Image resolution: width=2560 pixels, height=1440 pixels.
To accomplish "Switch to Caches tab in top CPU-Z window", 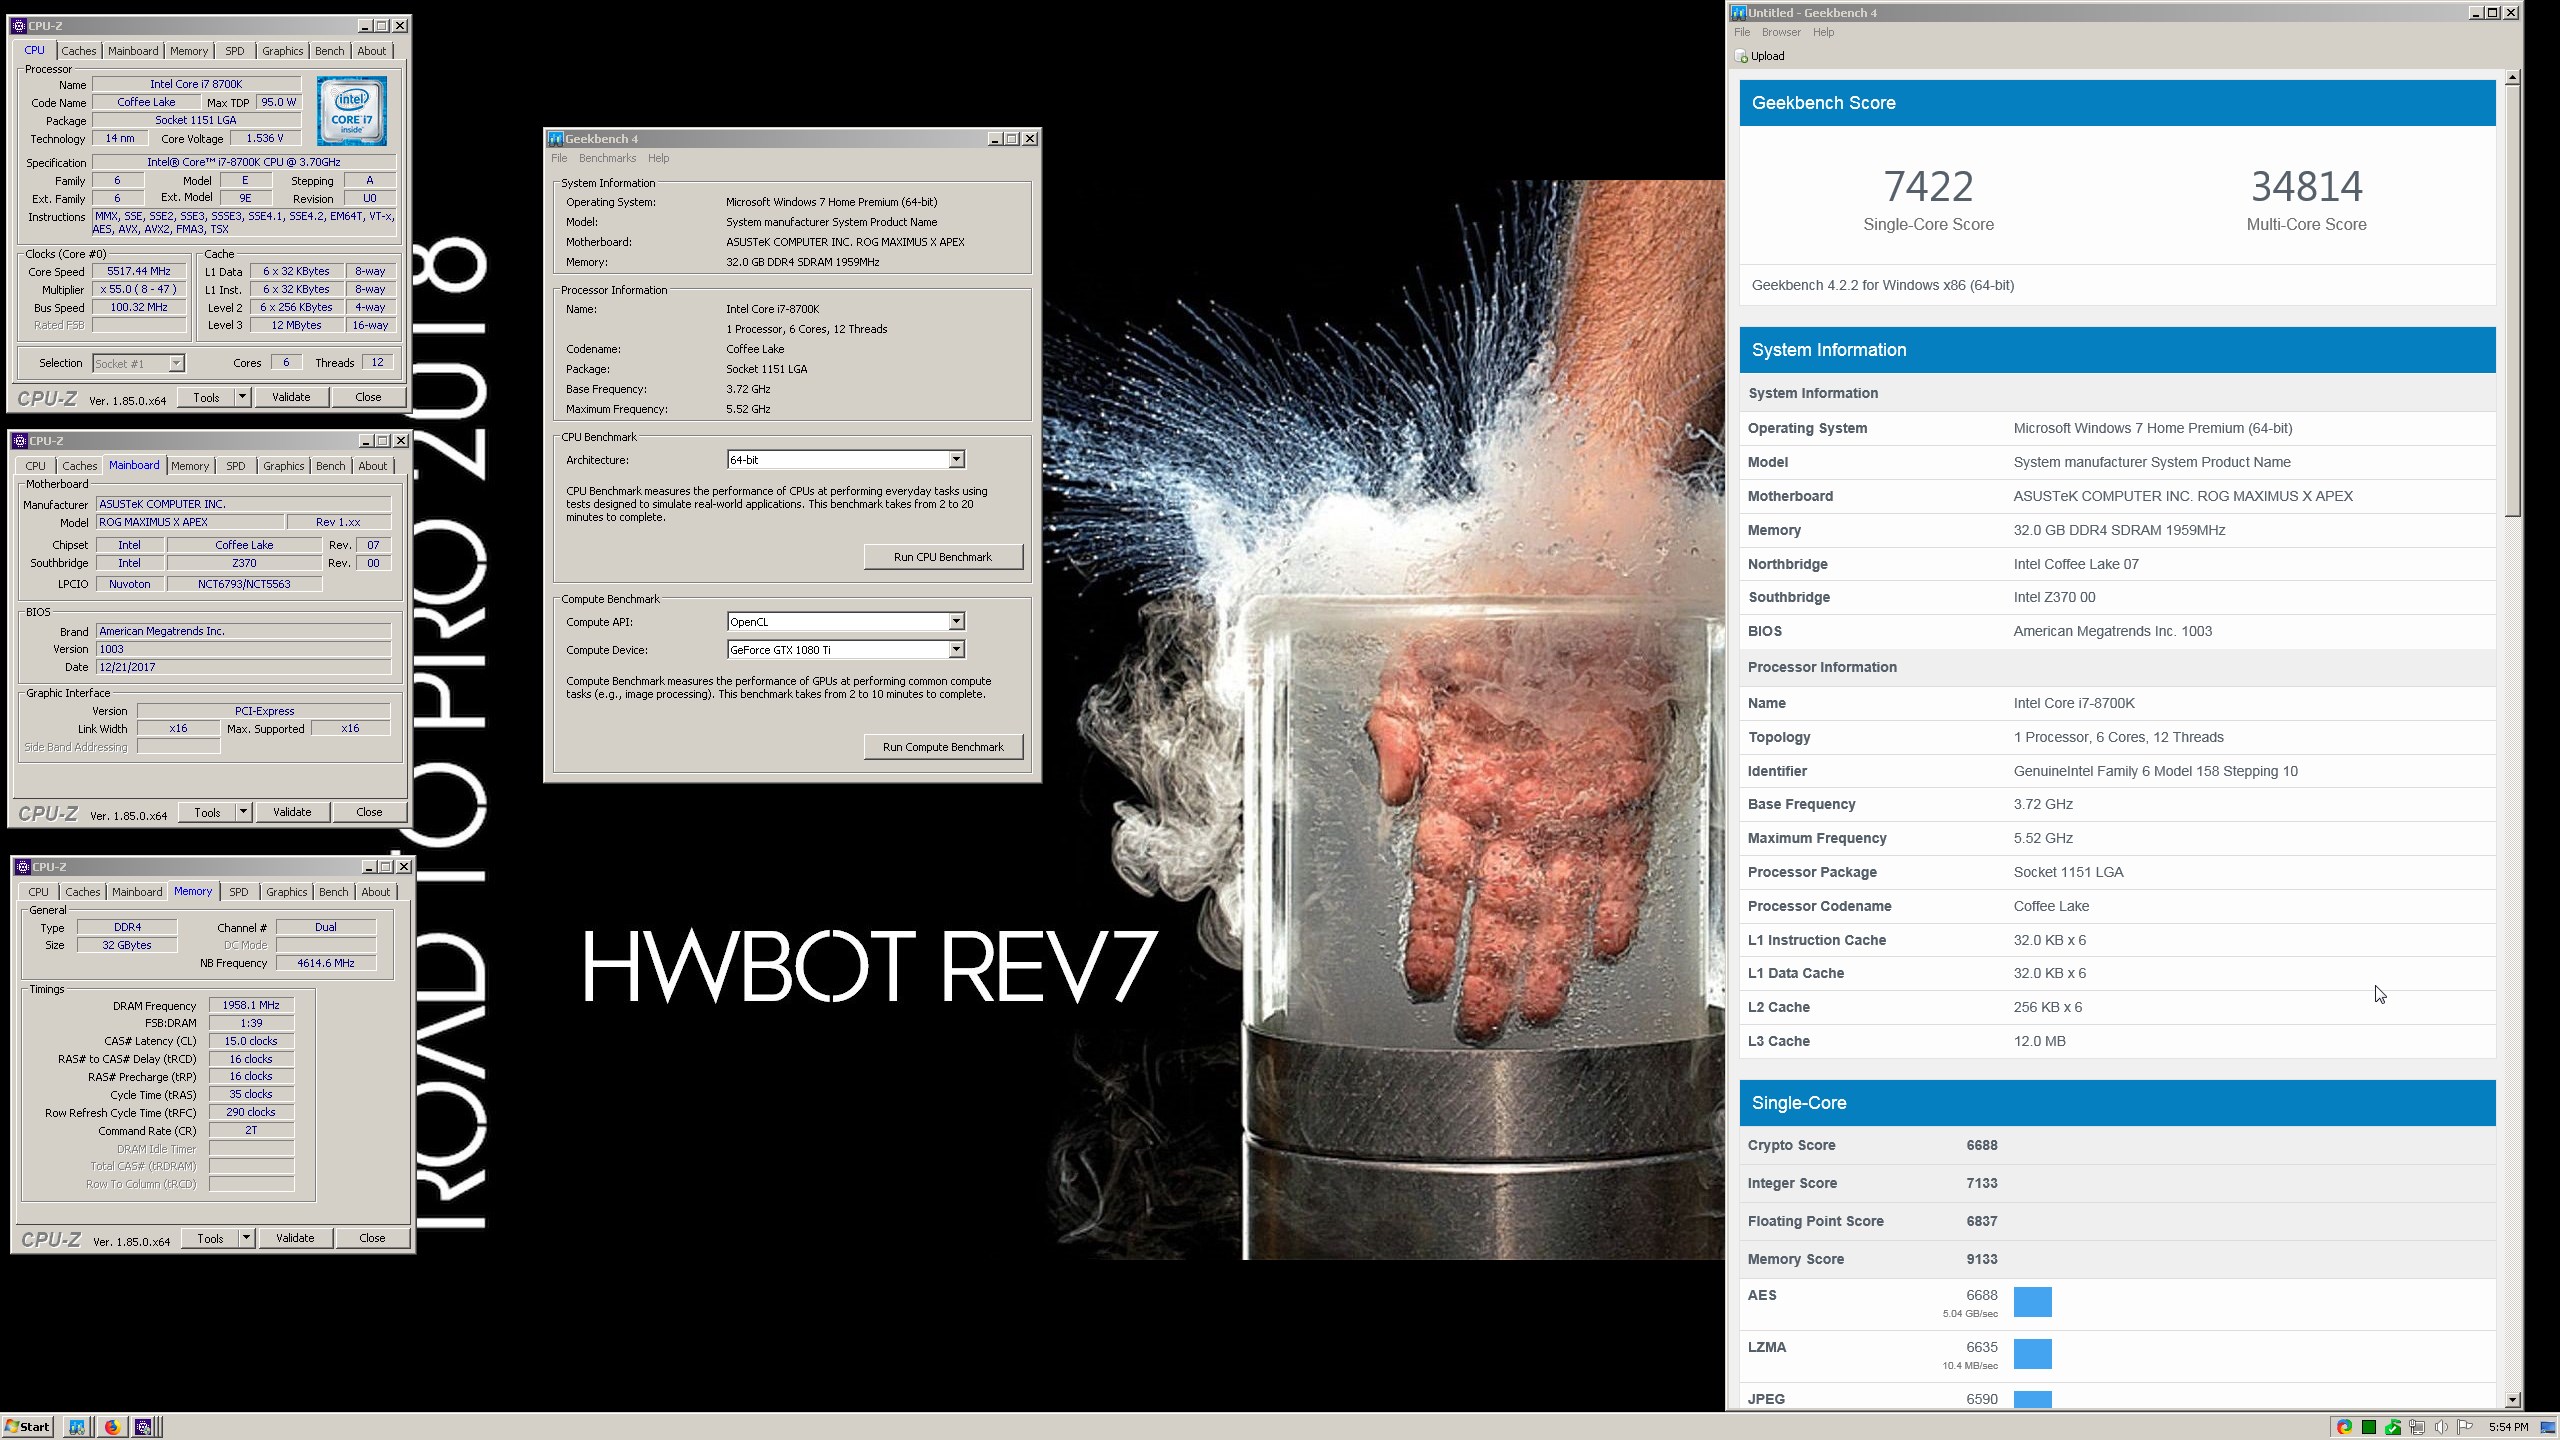I will [x=78, y=51].
